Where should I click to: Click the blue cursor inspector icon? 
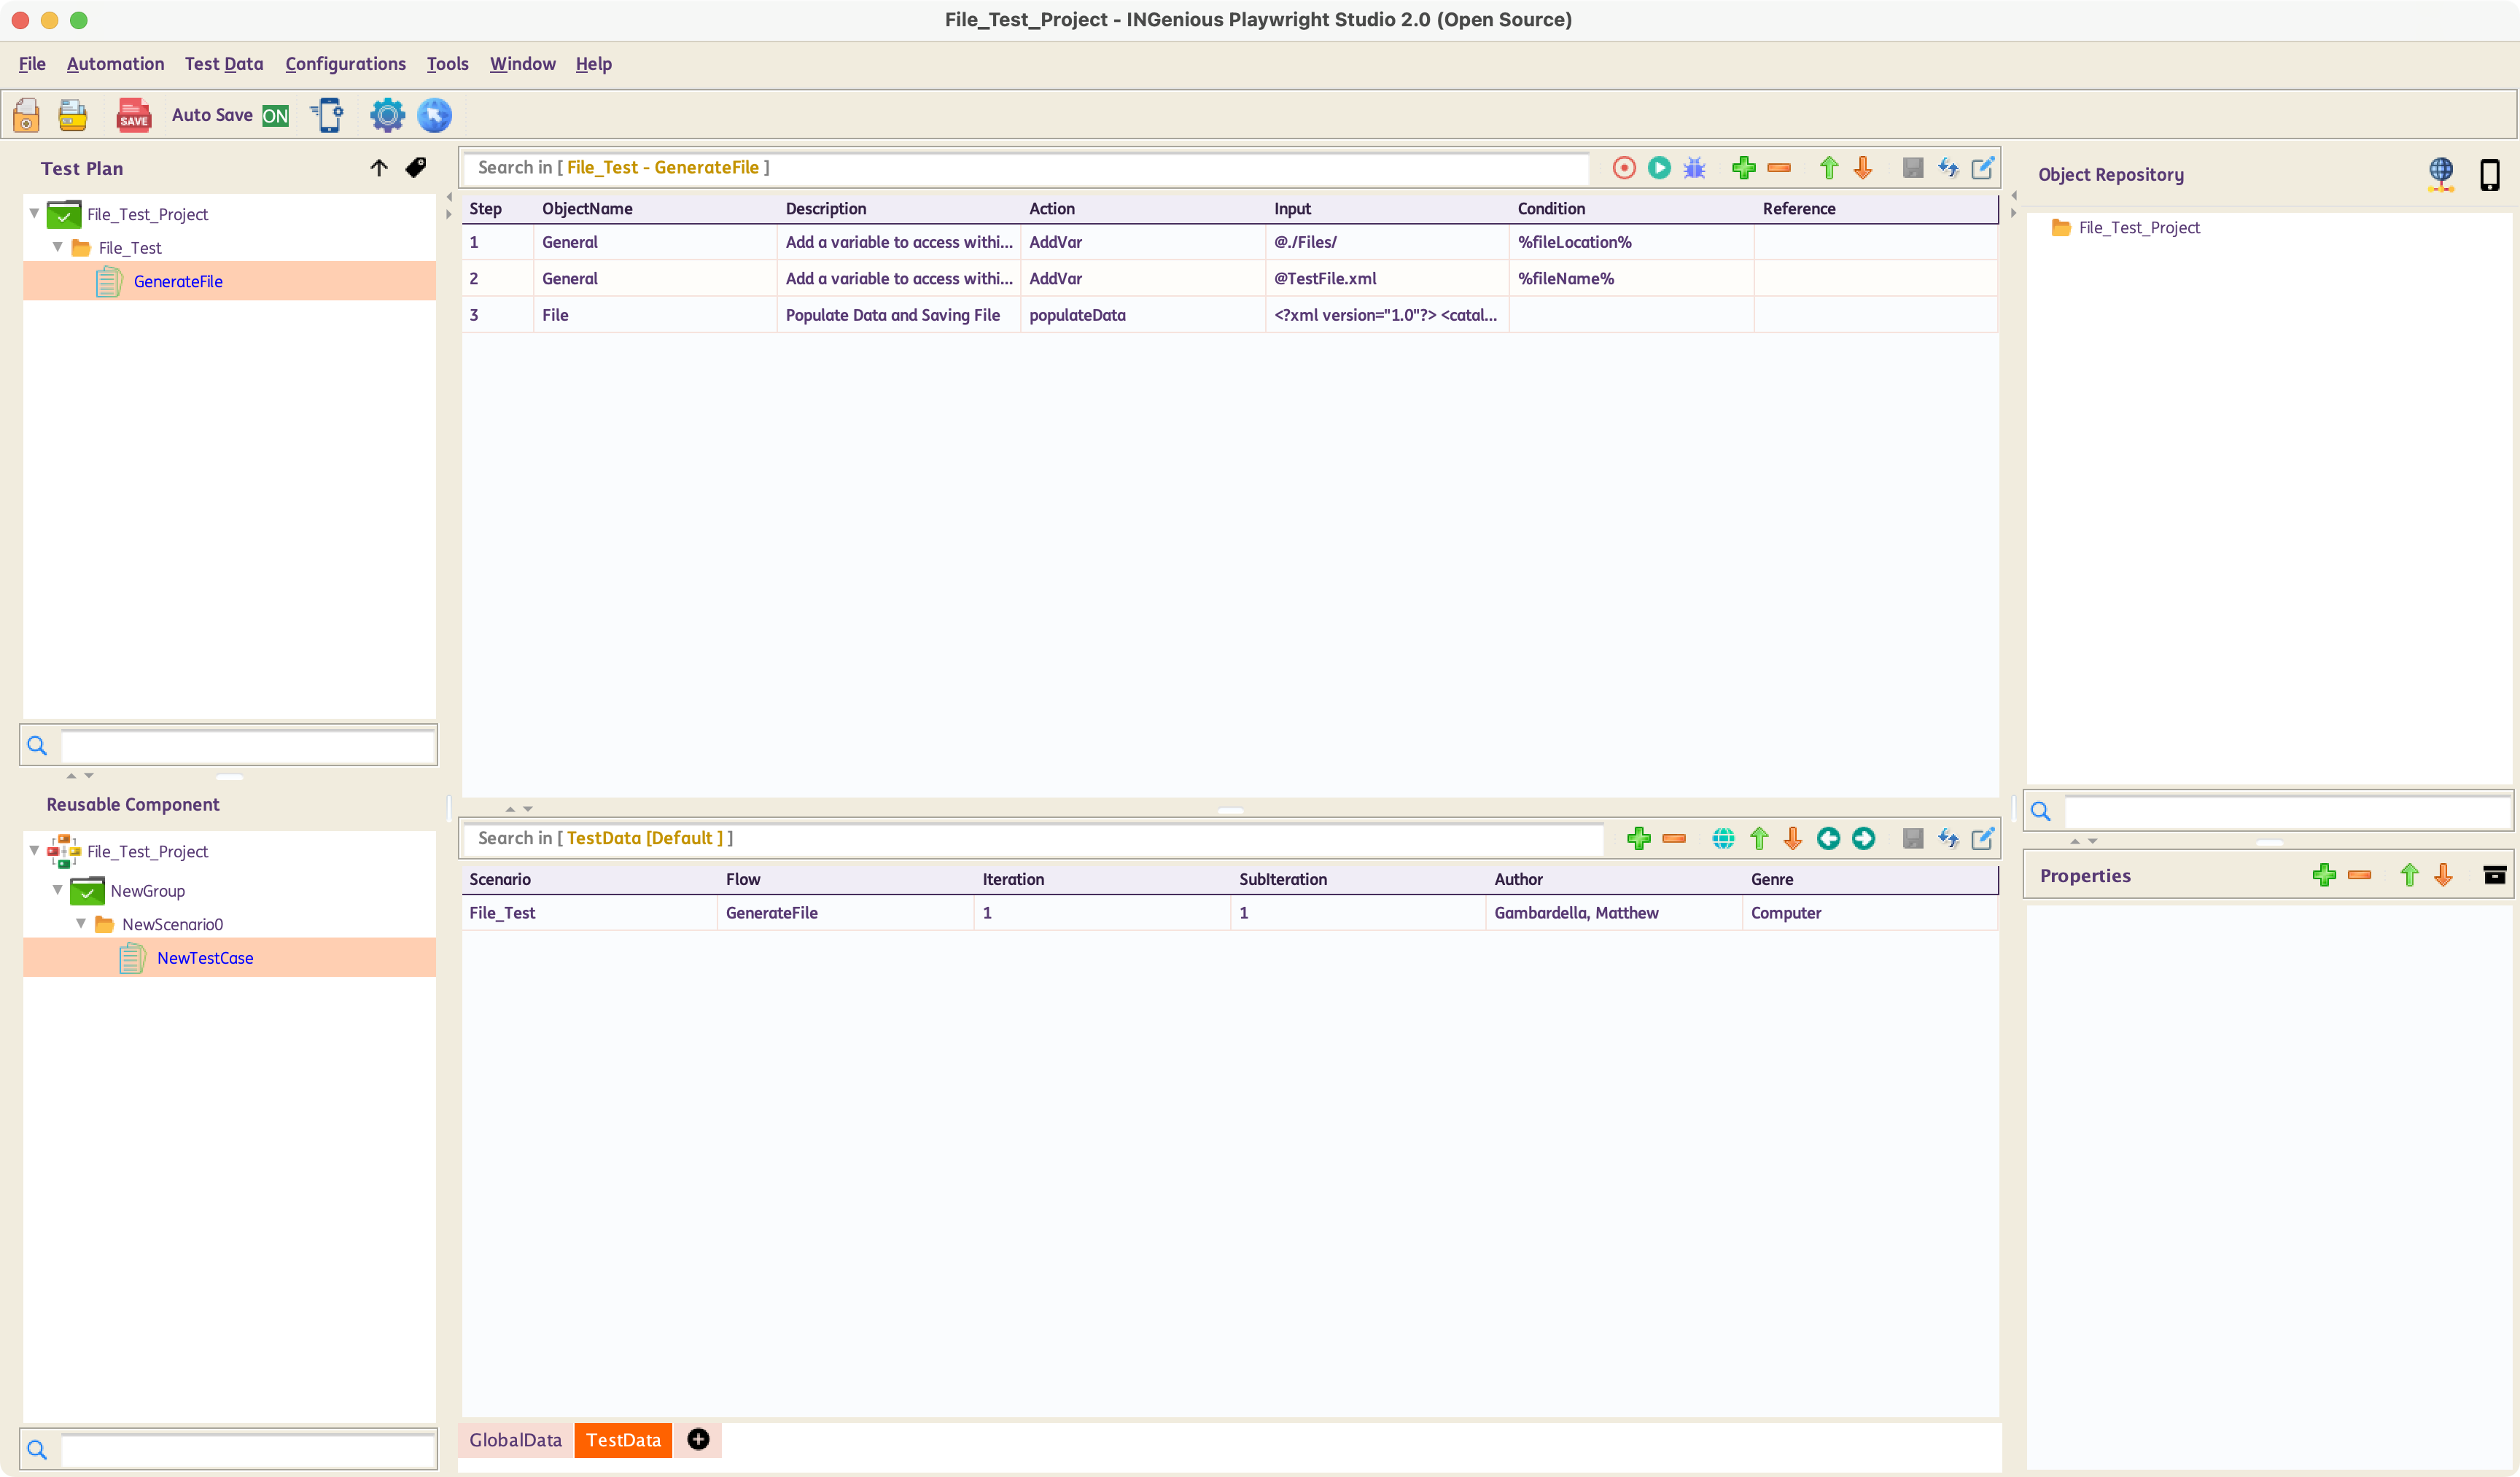click(434, 115)
